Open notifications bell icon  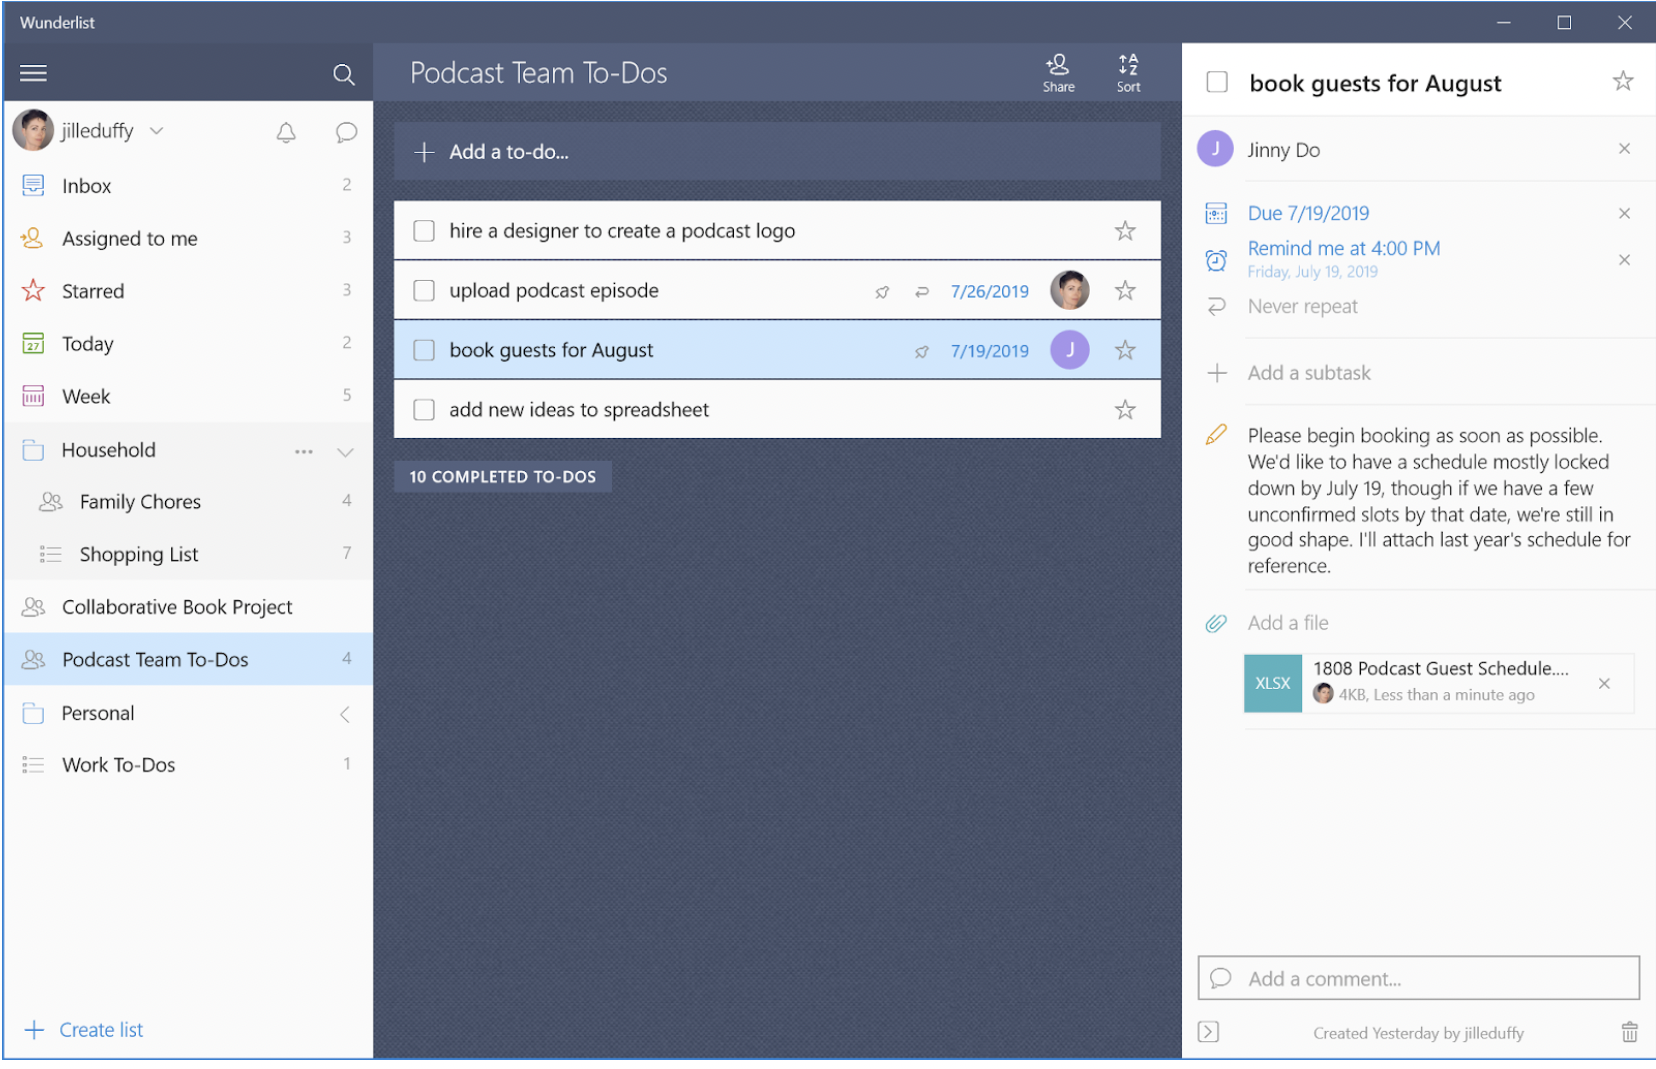(286, 132)
